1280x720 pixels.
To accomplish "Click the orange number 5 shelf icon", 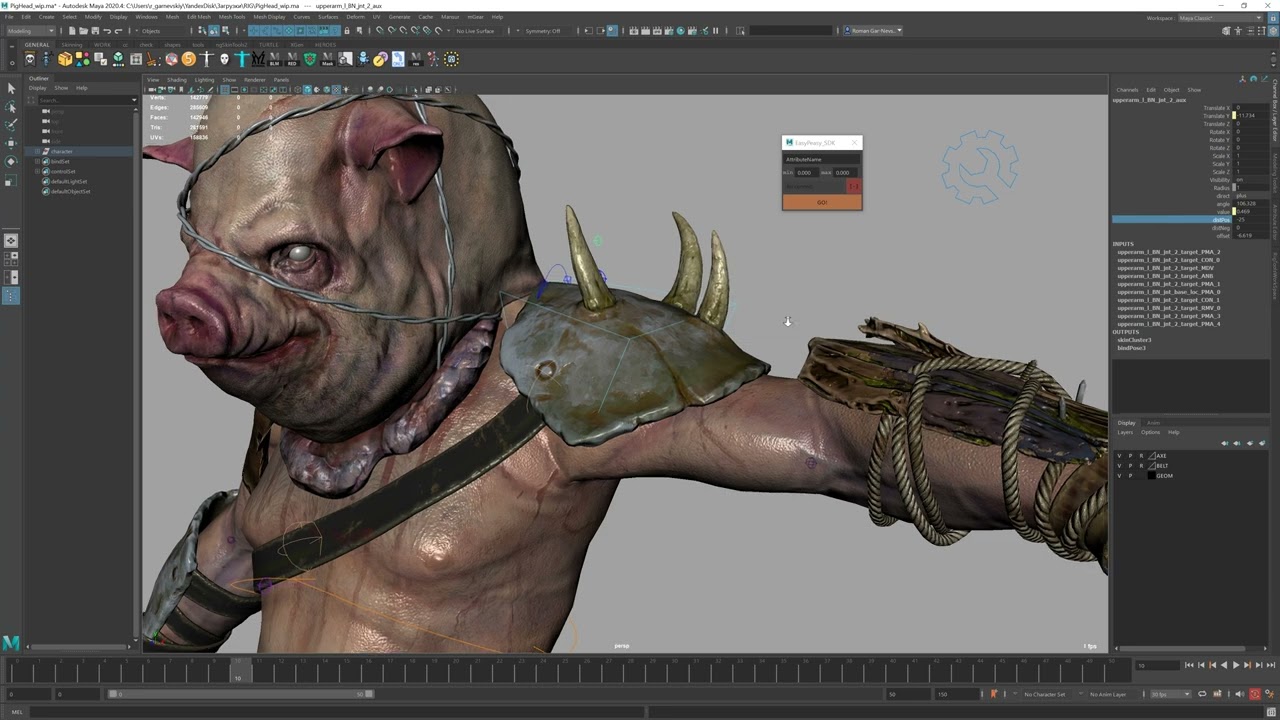I will coord(188,59).
